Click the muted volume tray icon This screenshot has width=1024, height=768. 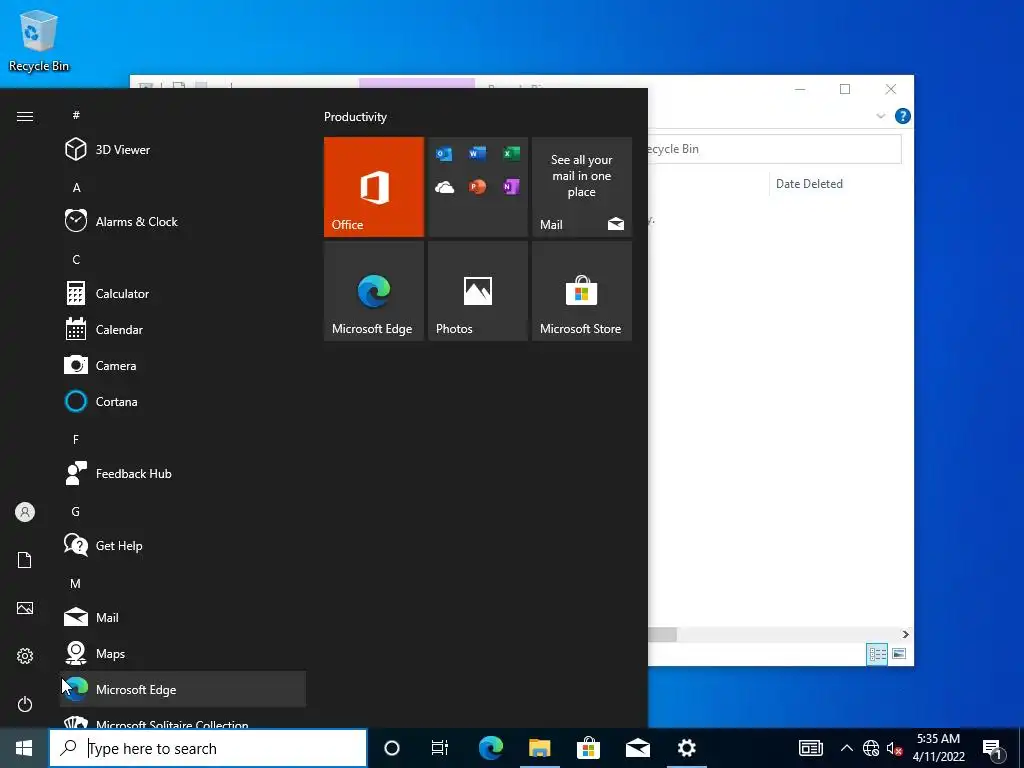894,748
